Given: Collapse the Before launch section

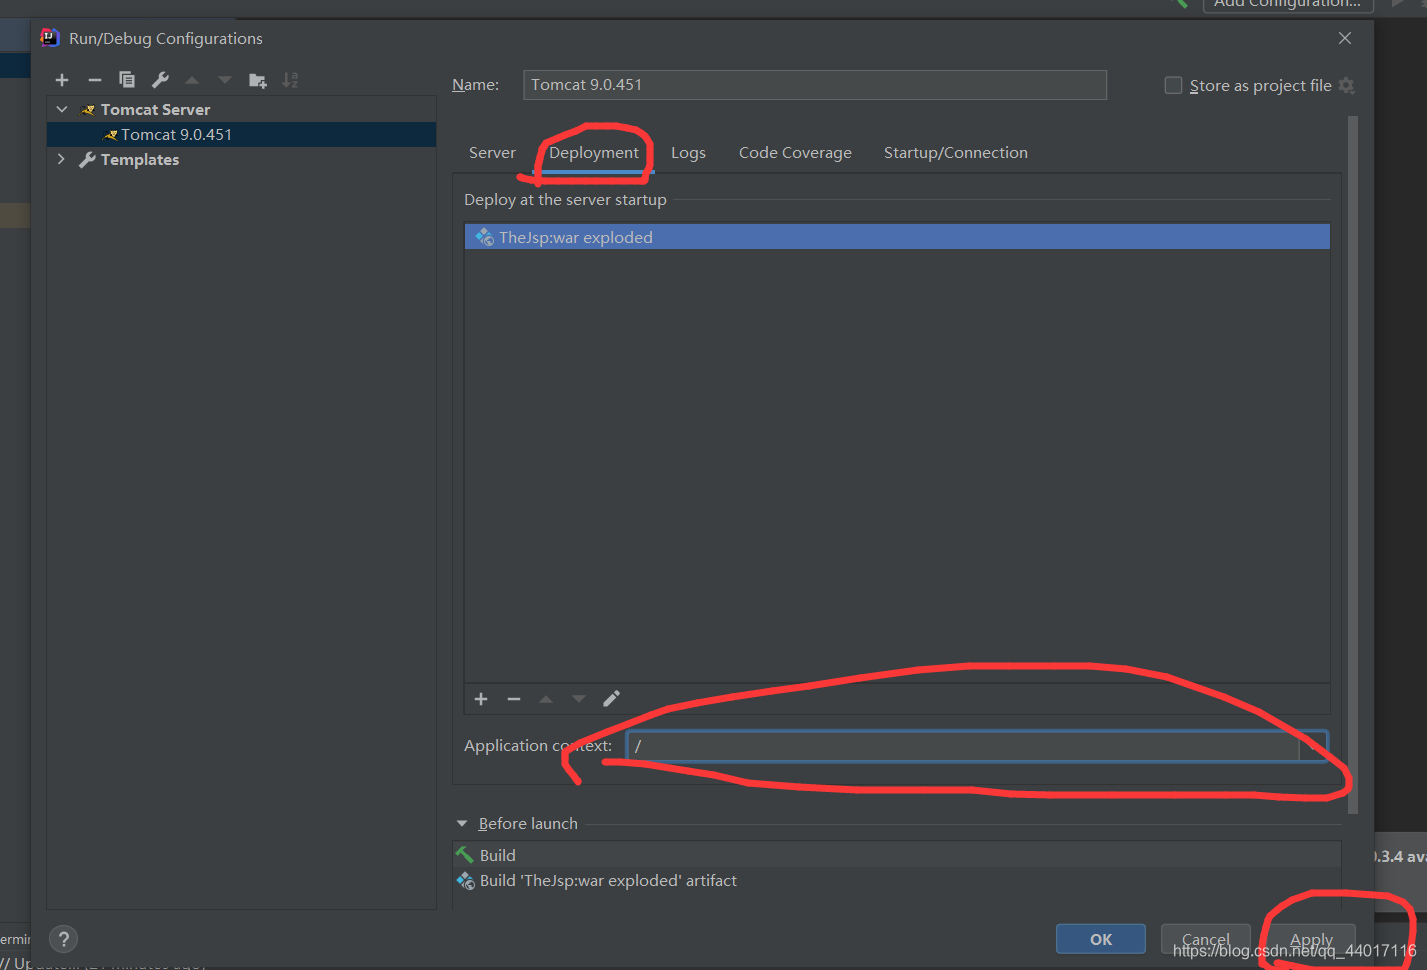Looking at the screenshot, I should (462, 824).
